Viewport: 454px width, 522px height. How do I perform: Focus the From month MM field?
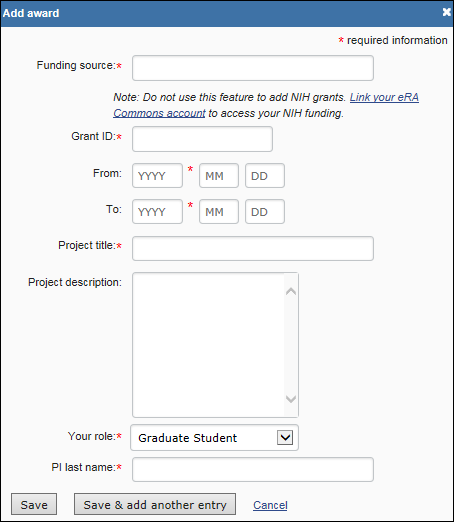pyautogui.click(x=219, y=175)
